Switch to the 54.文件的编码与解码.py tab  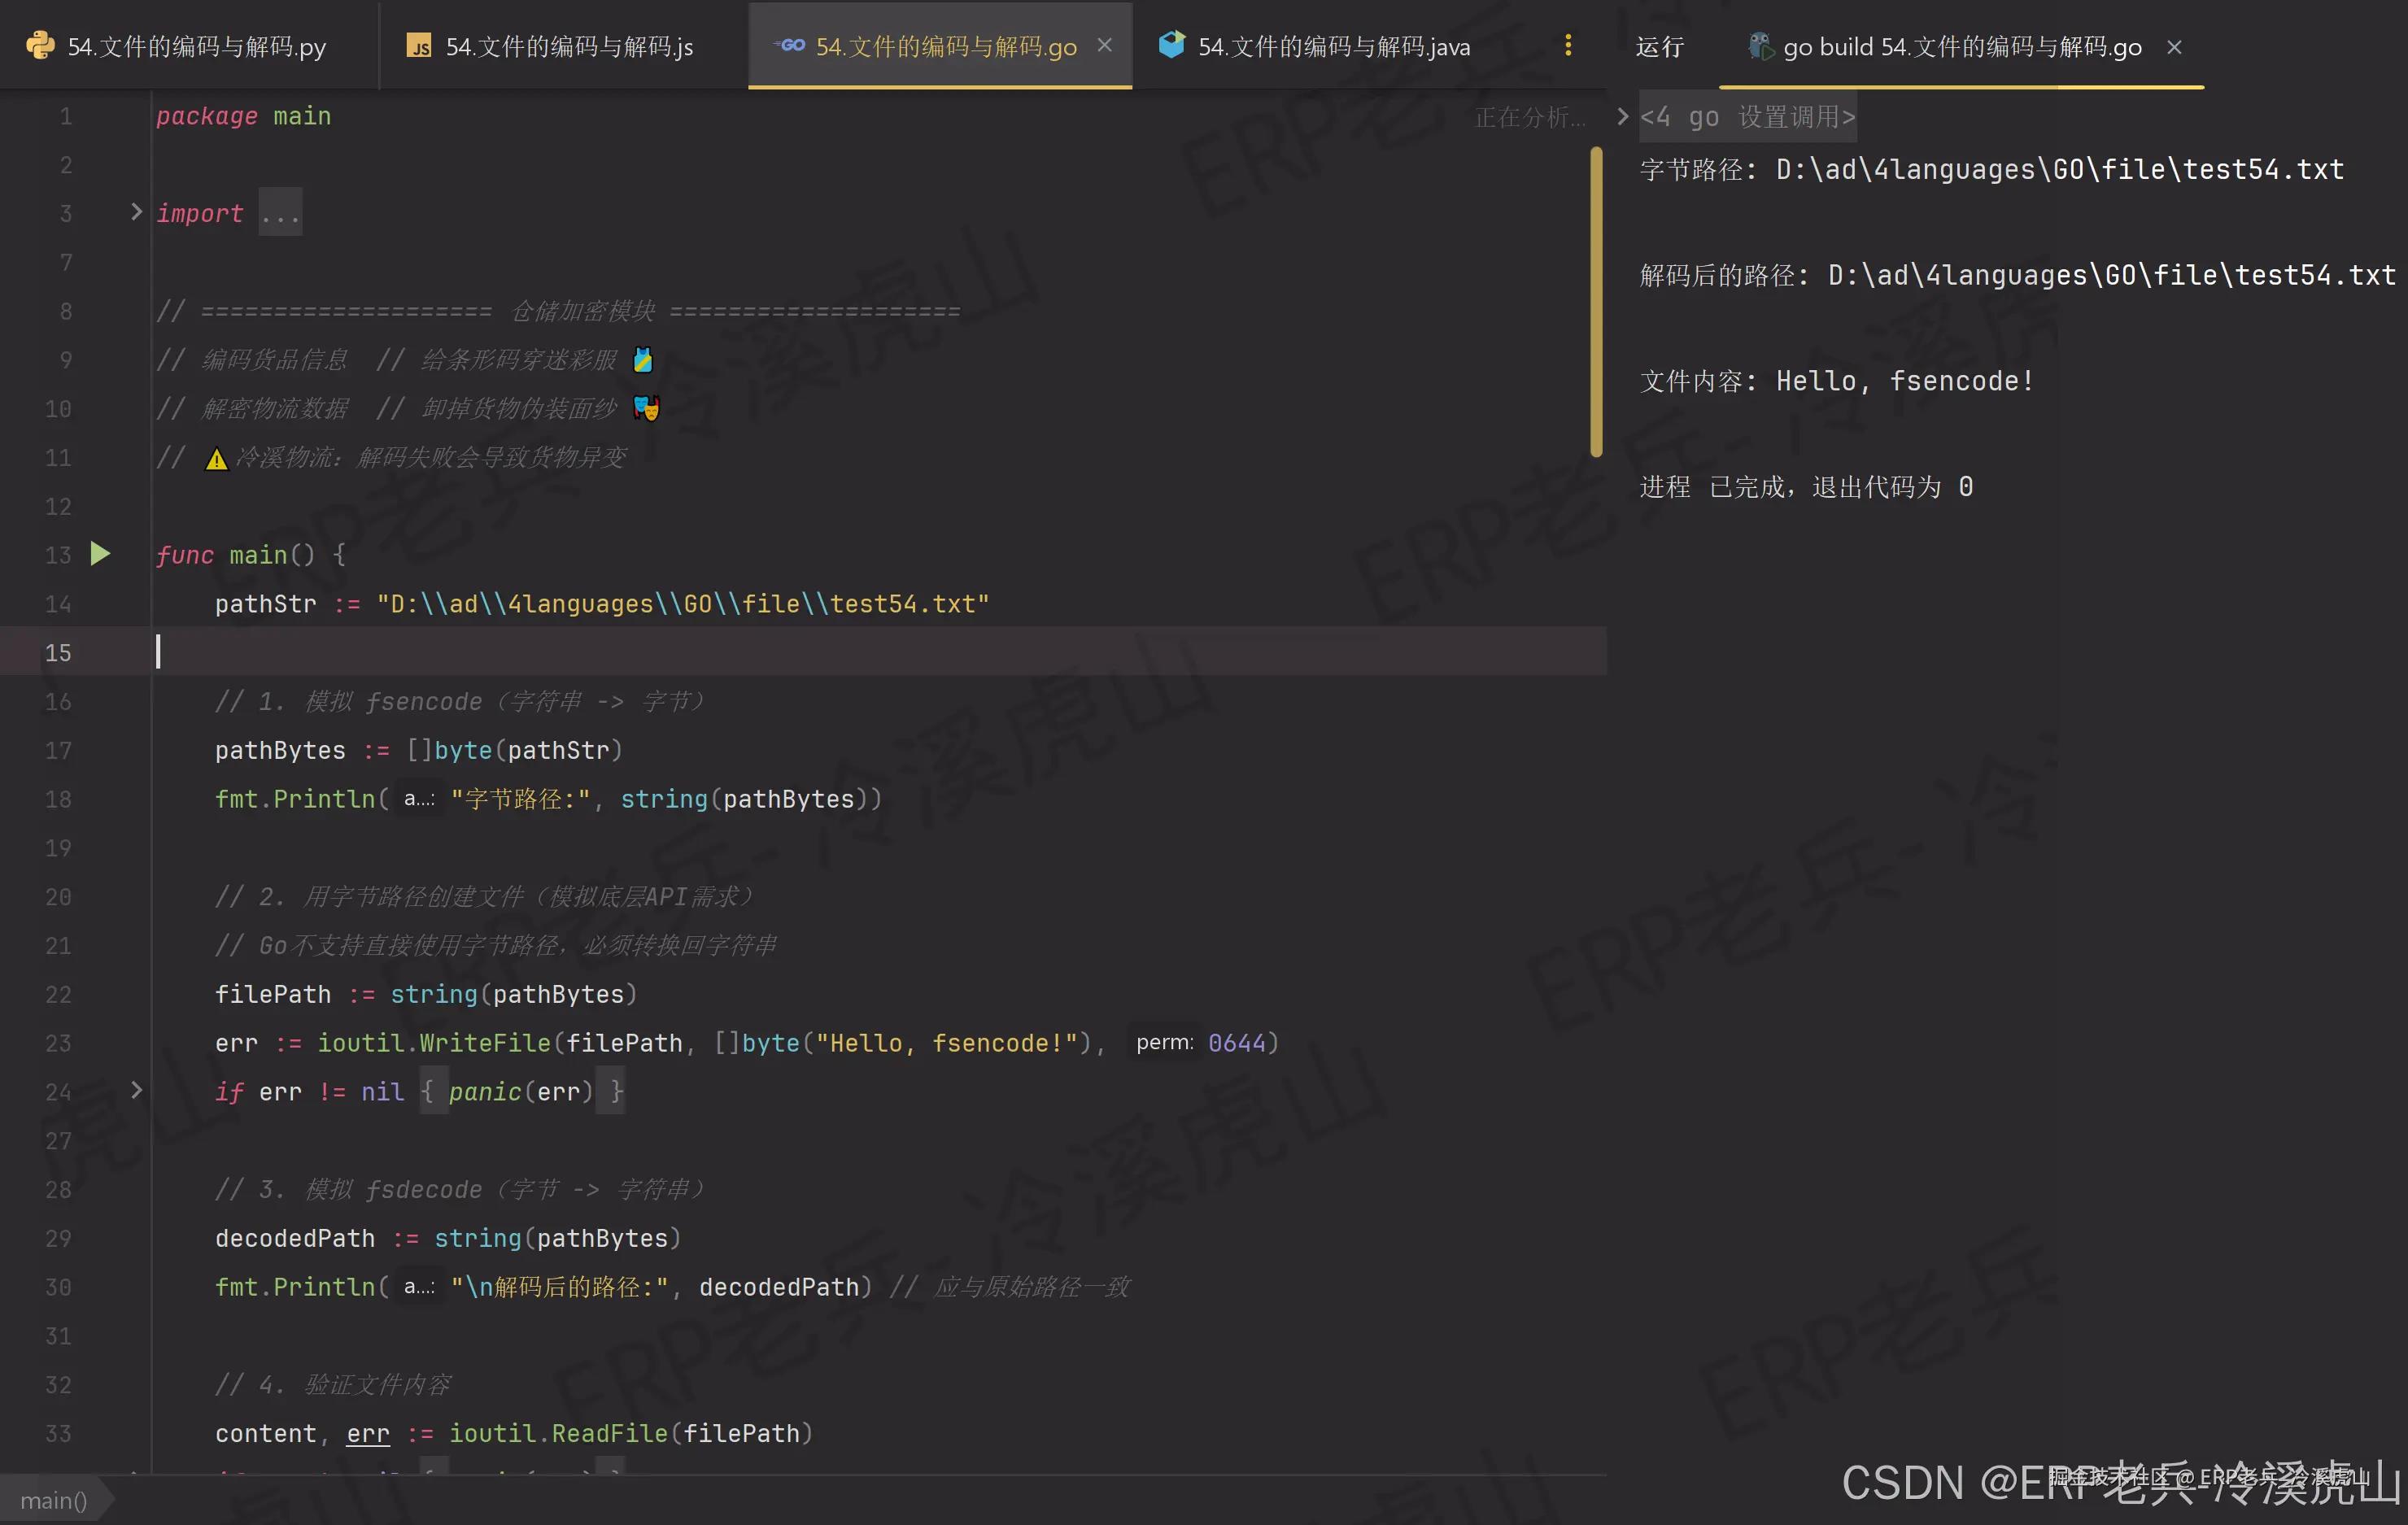pos(196,47)
